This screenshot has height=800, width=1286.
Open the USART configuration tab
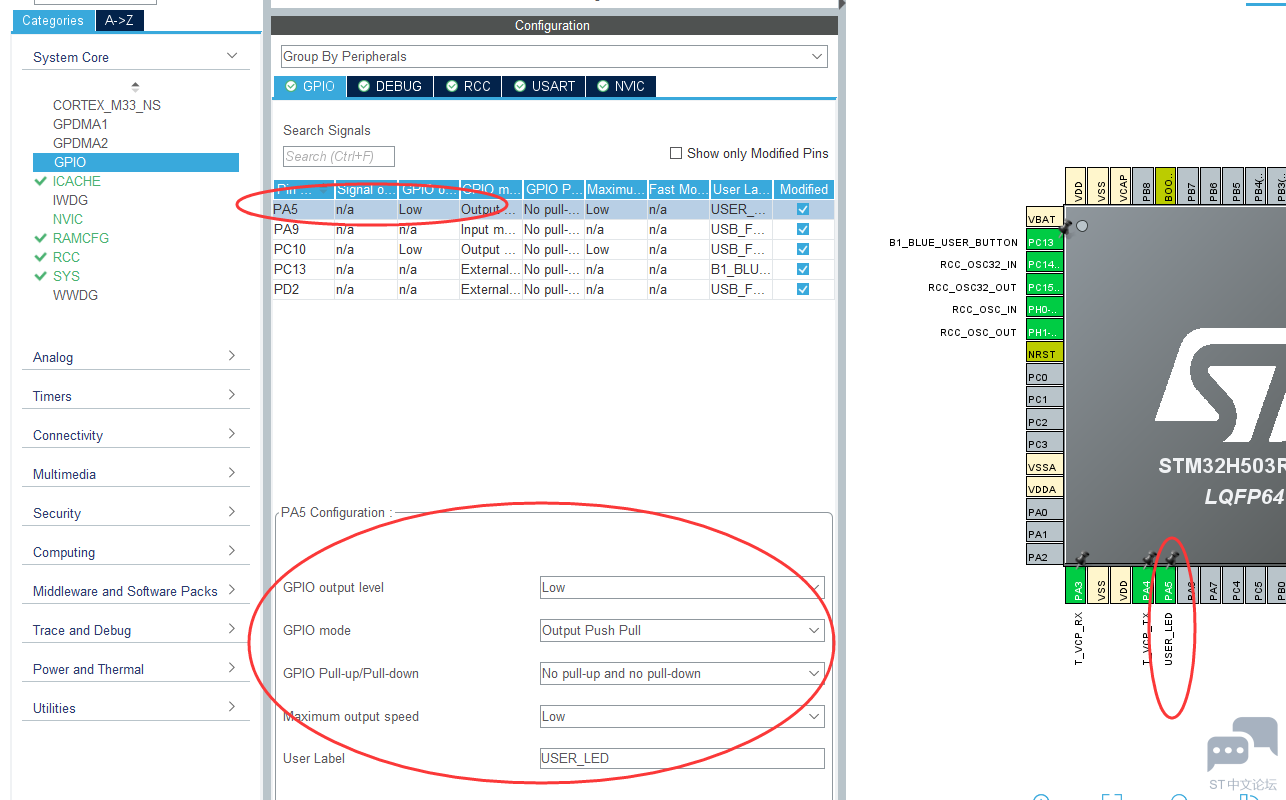(x=544, y=86)
